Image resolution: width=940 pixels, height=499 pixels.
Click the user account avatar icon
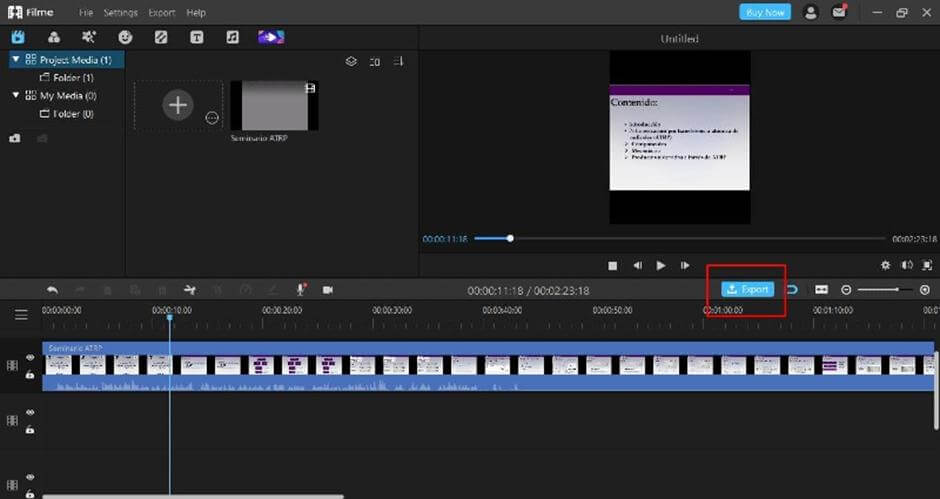811,12
